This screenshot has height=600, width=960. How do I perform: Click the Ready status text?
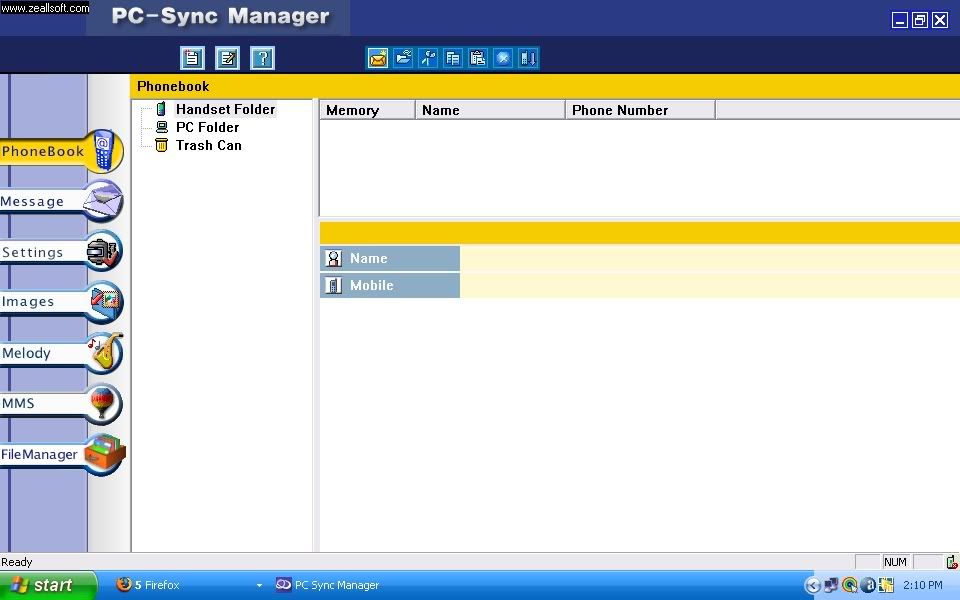(x=17, y=562)
